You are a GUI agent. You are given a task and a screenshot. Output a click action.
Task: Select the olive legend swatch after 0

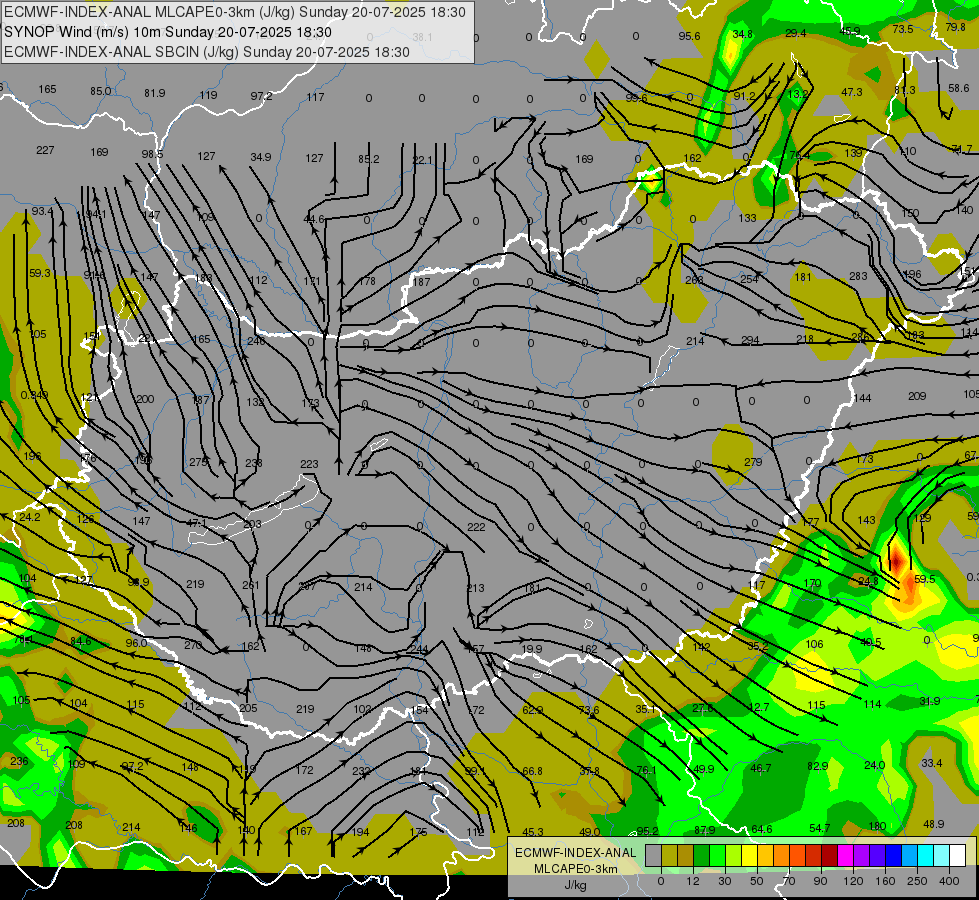pyautogui.click(x=669, y=855)
